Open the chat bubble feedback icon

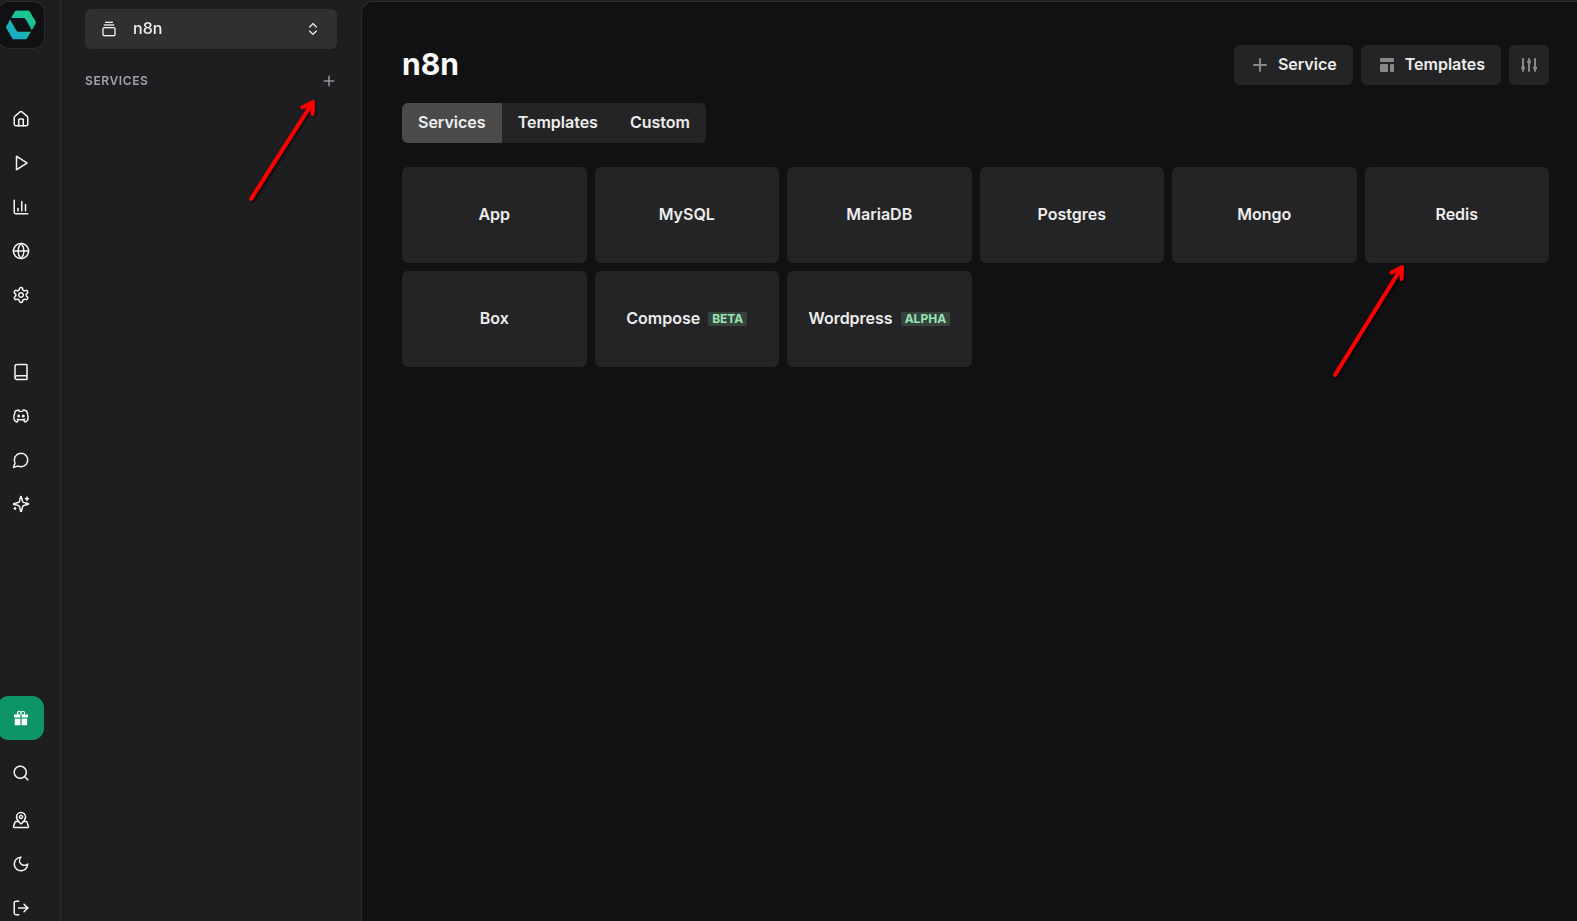21,460
